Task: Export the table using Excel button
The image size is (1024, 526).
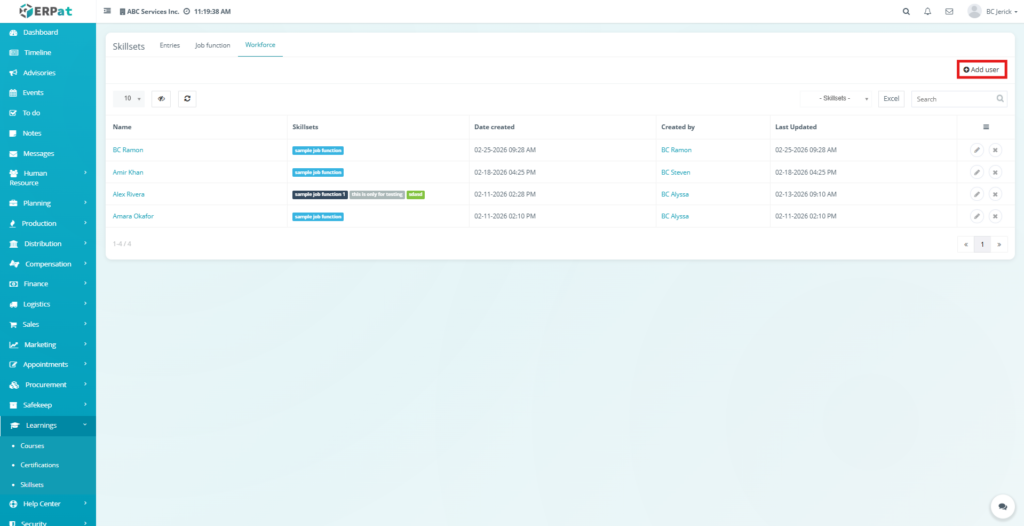Action: (x=891, y=99)
